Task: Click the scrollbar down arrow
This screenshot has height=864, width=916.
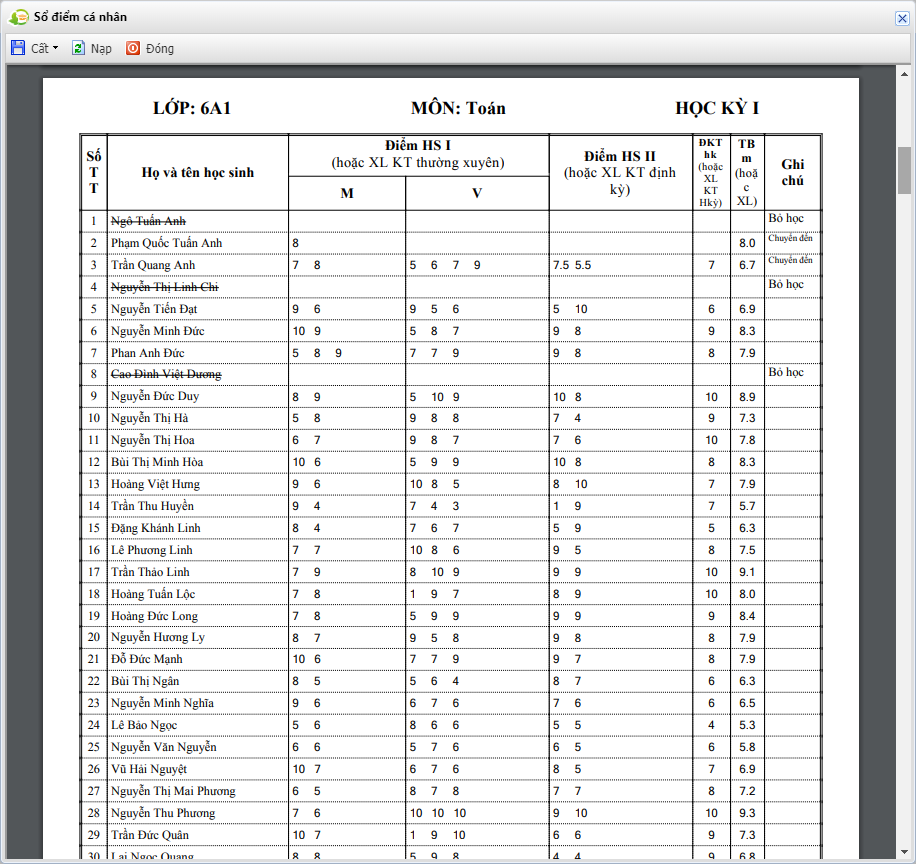Action: coord(904,852)
